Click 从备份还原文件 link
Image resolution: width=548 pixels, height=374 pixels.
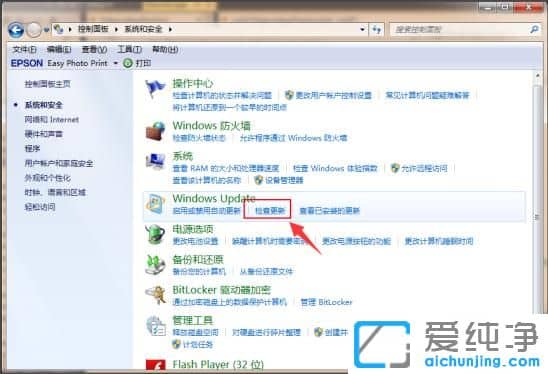266,272
